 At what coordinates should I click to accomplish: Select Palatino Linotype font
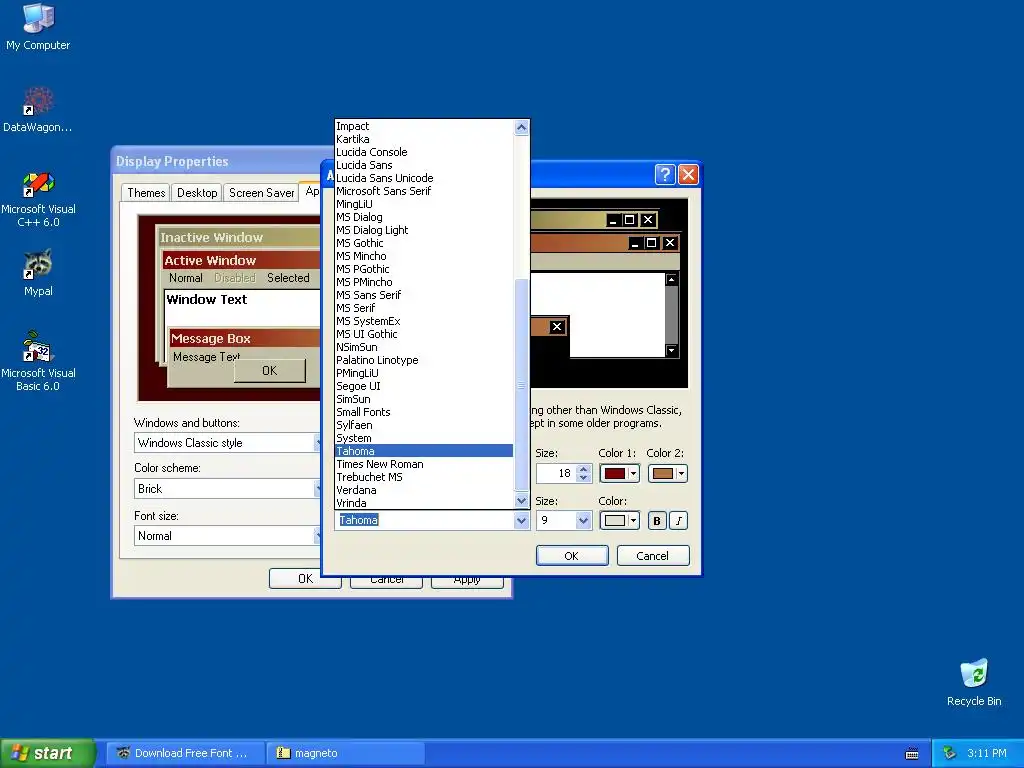click(424, 360)
